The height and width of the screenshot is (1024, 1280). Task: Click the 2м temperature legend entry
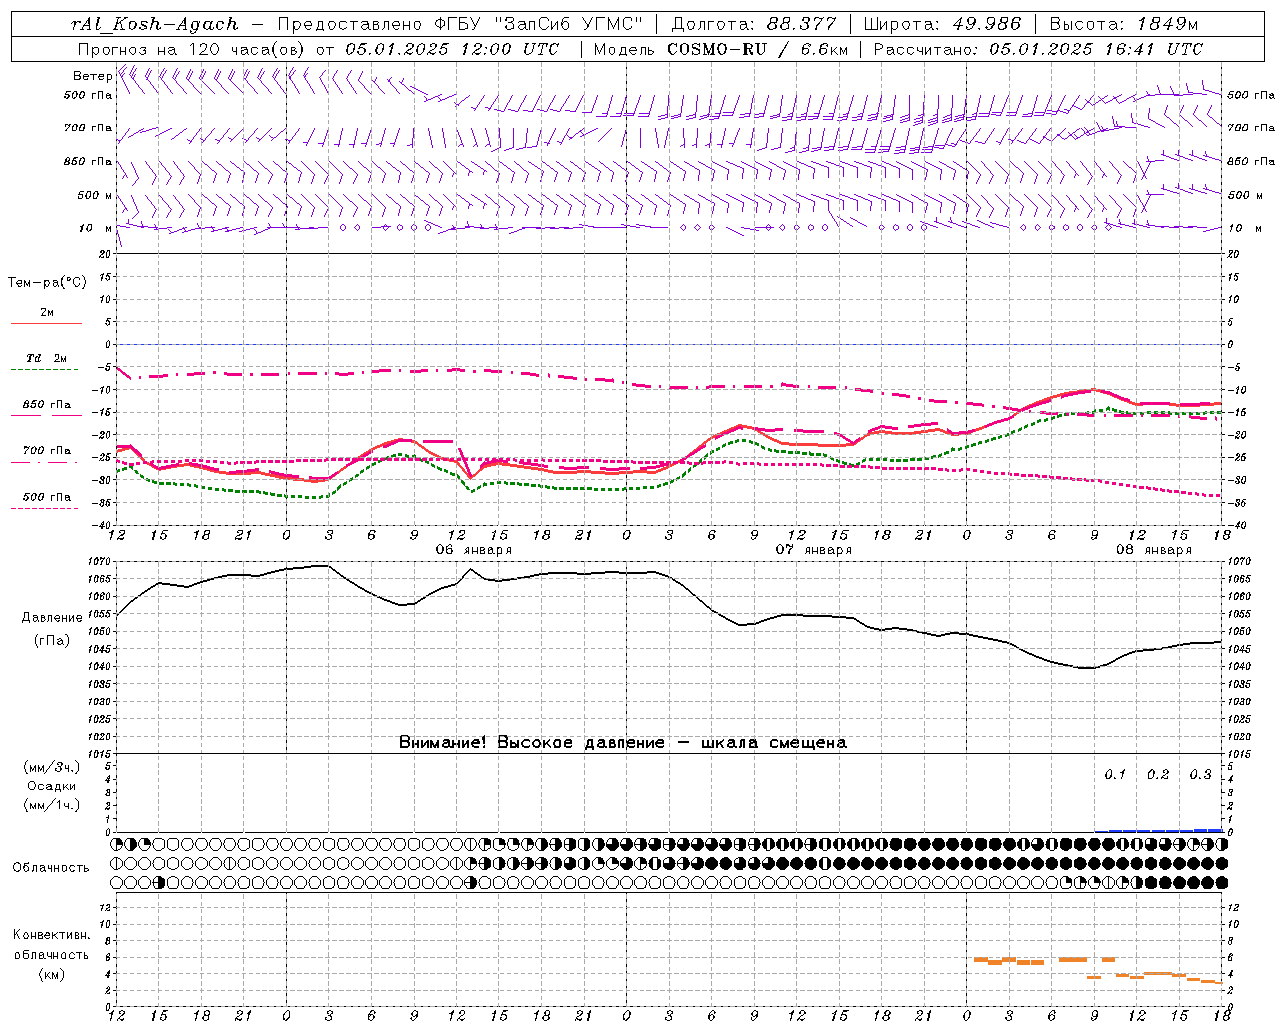click(x=47, y=313)
